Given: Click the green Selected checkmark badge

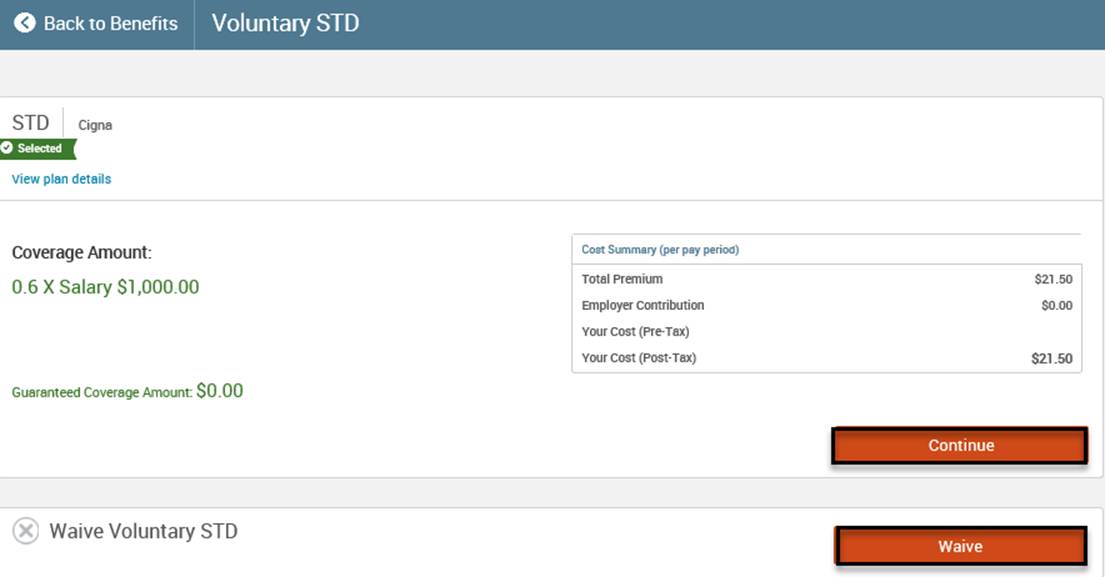Looking at the screenshot, I should [x=37, y=148].
